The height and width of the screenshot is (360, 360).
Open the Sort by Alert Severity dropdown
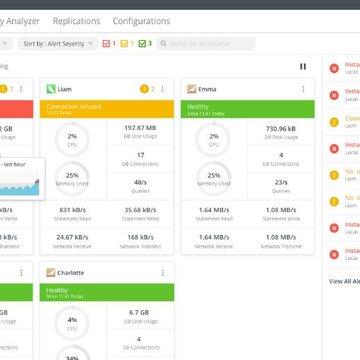(x=58, y=44)
